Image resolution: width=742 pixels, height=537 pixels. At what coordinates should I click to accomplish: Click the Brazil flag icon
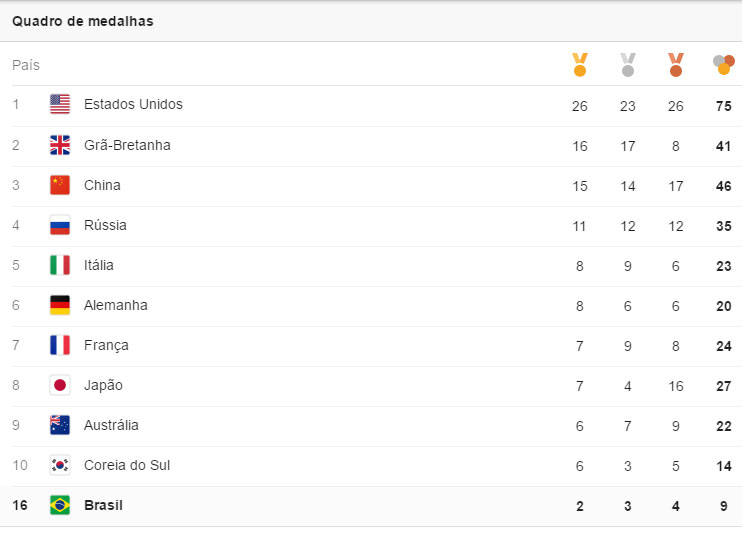(x=60, y=505)
